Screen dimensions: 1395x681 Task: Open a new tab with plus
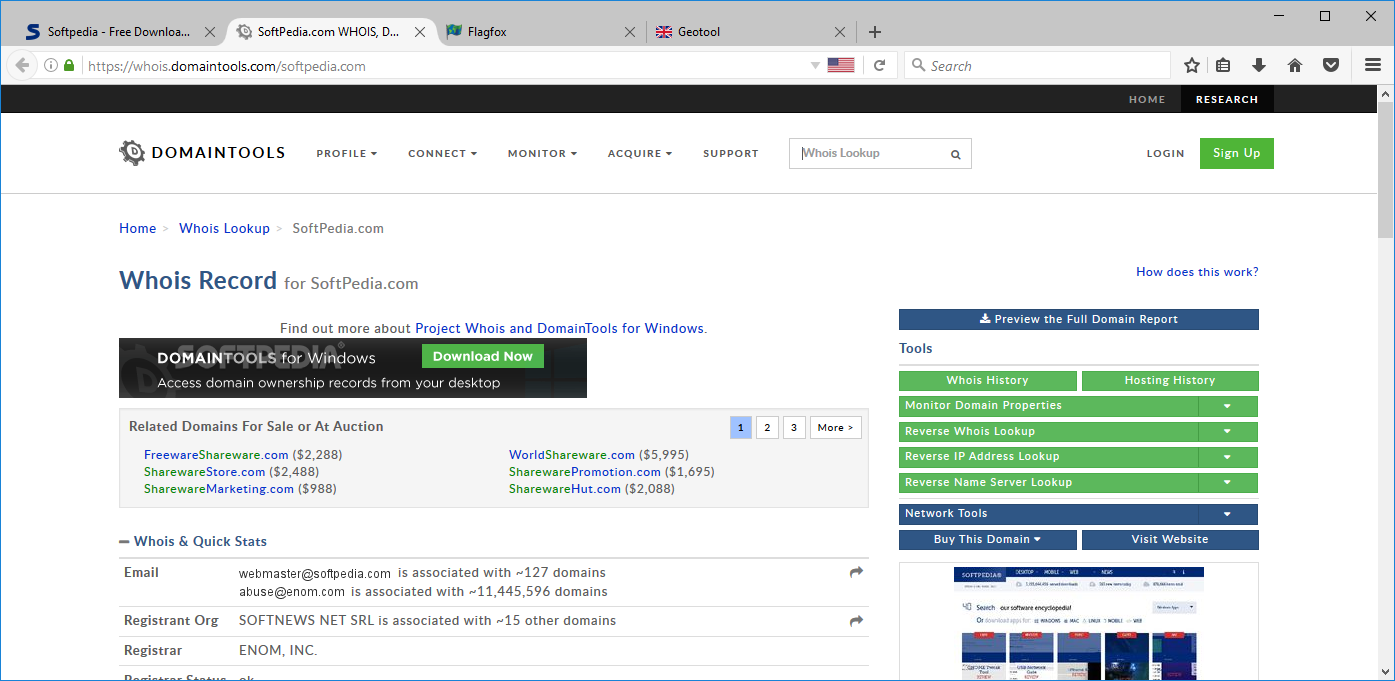pyautogui.click(x=875, y=32)
